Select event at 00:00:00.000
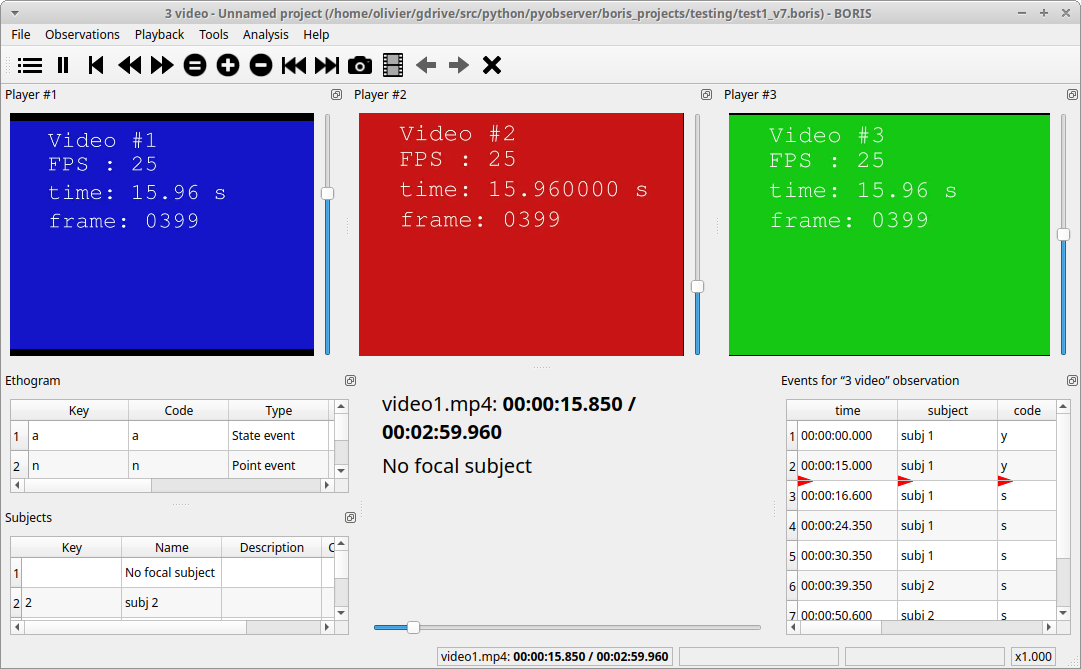This screenshot has height=669, width=1081. pos(847,435)
